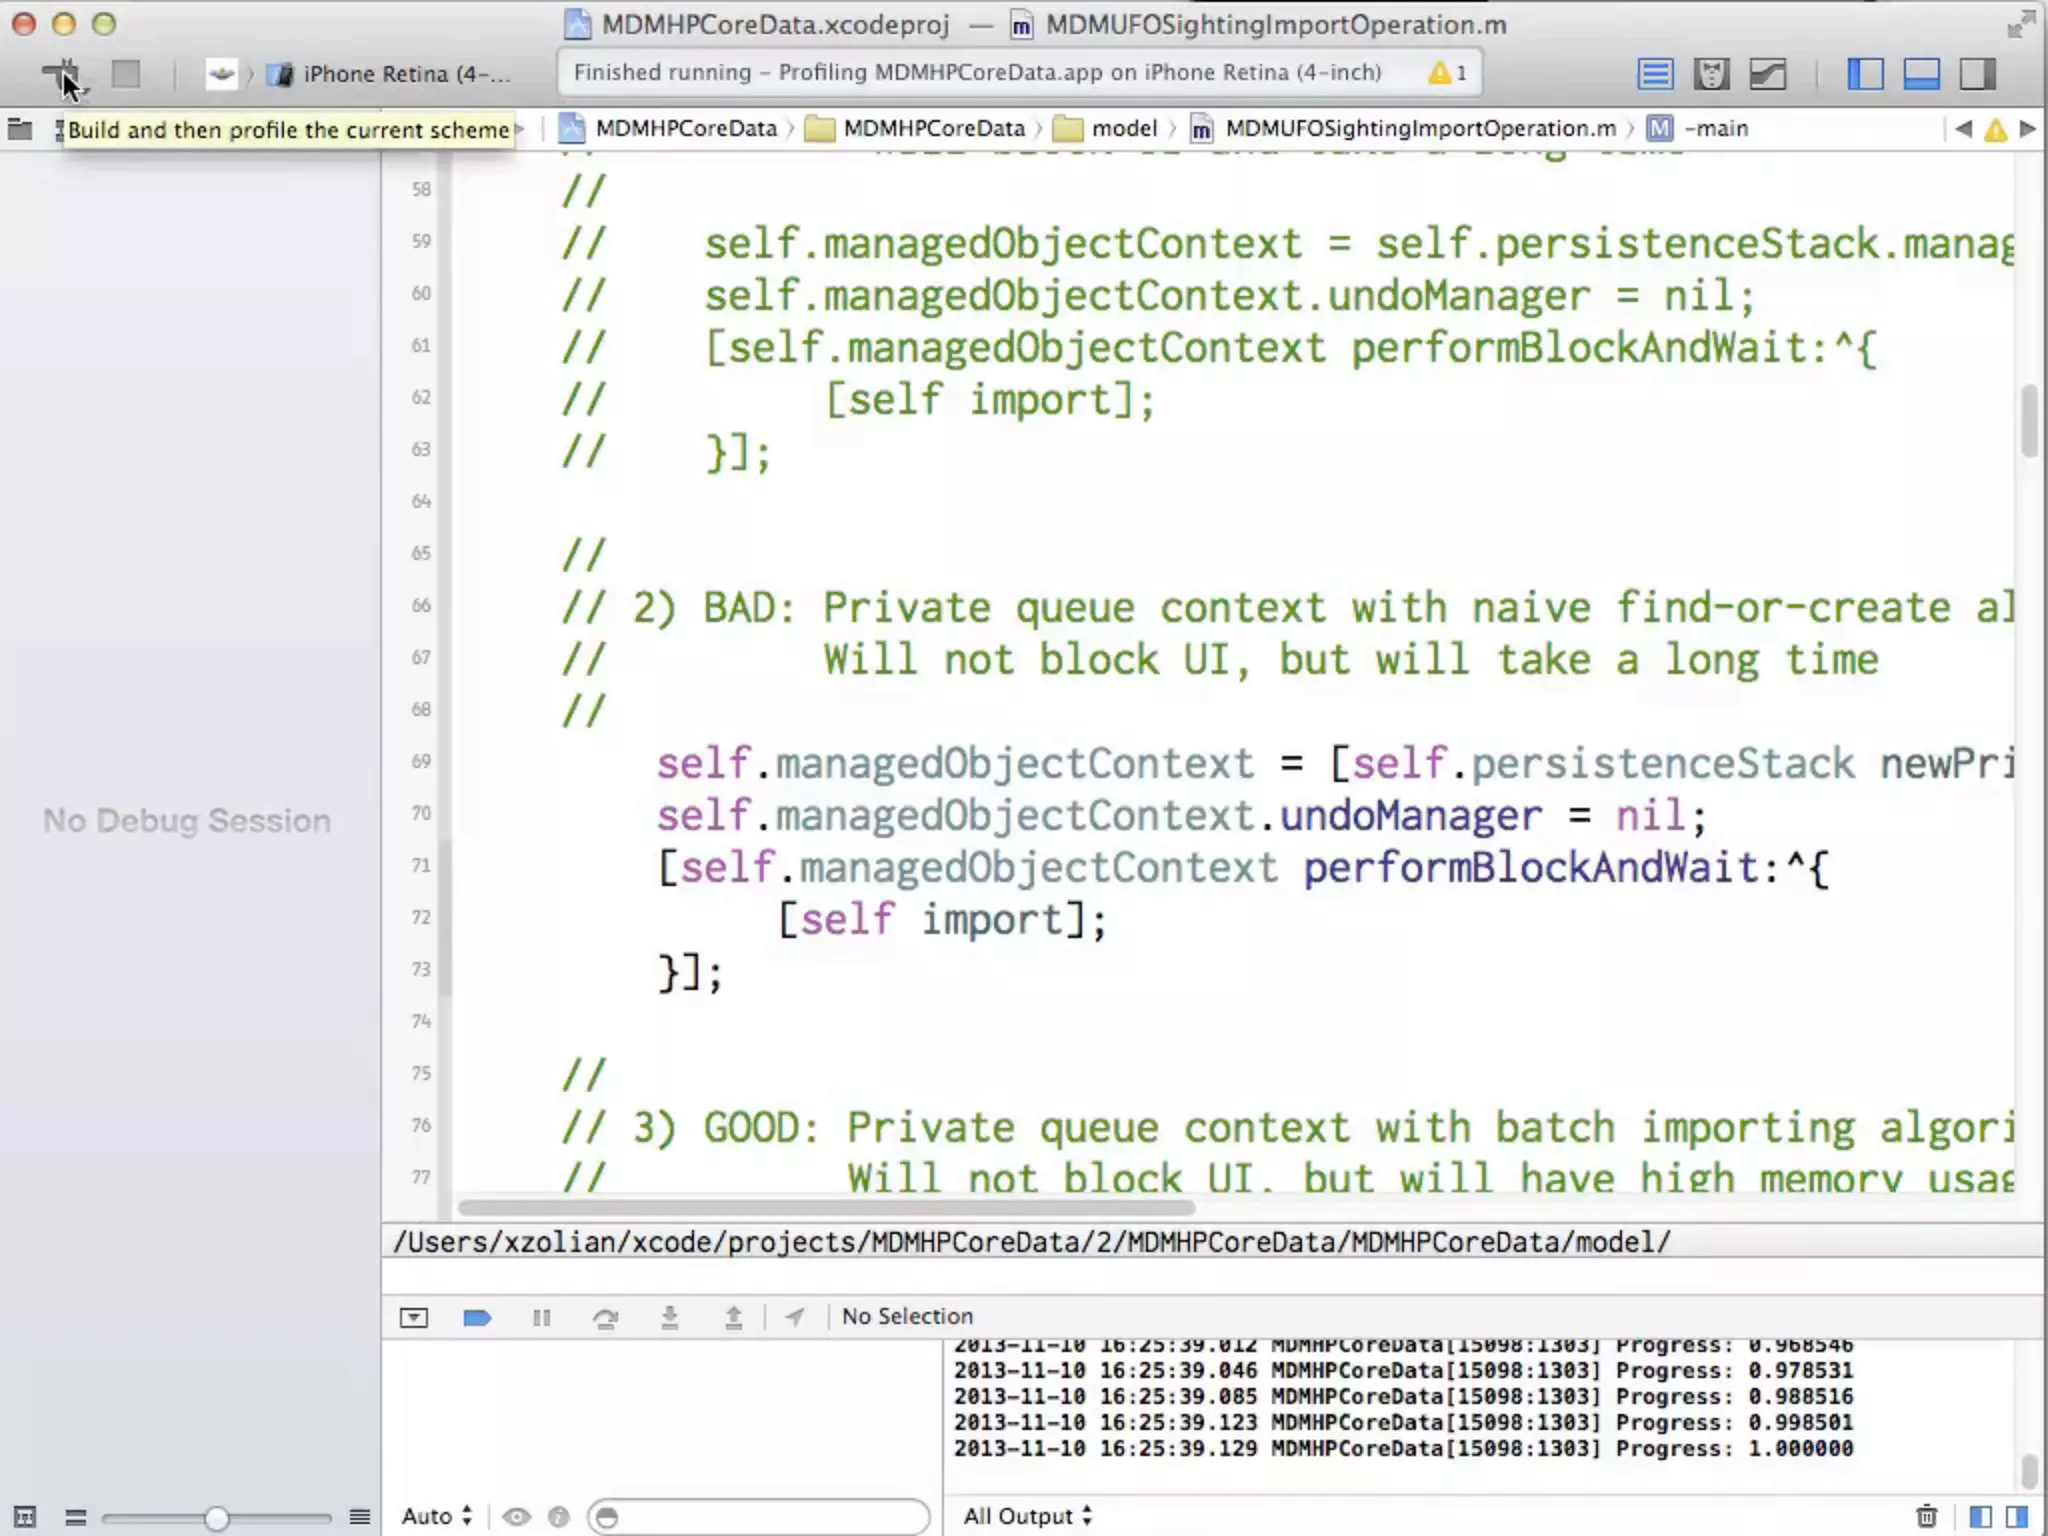Open the All Output console dropdown
This screenshot has height=1536, width=2048.
coord(1027,1516)
